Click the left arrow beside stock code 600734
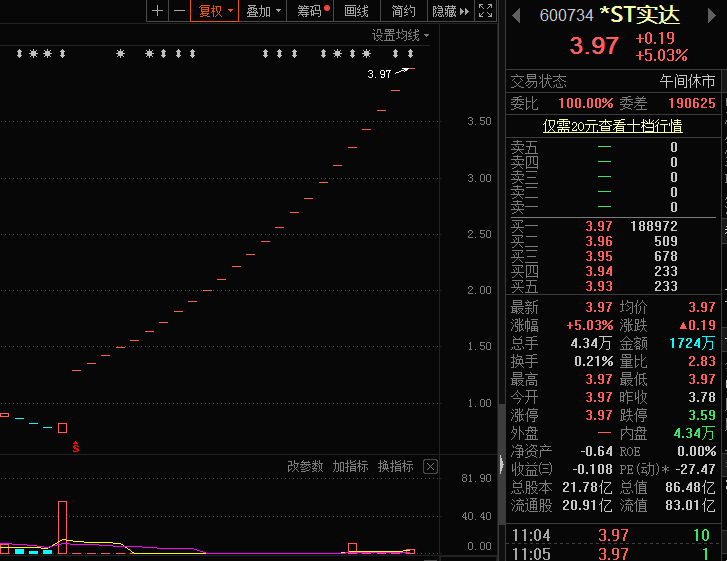The image size is (727, 561). click(517, 15)
